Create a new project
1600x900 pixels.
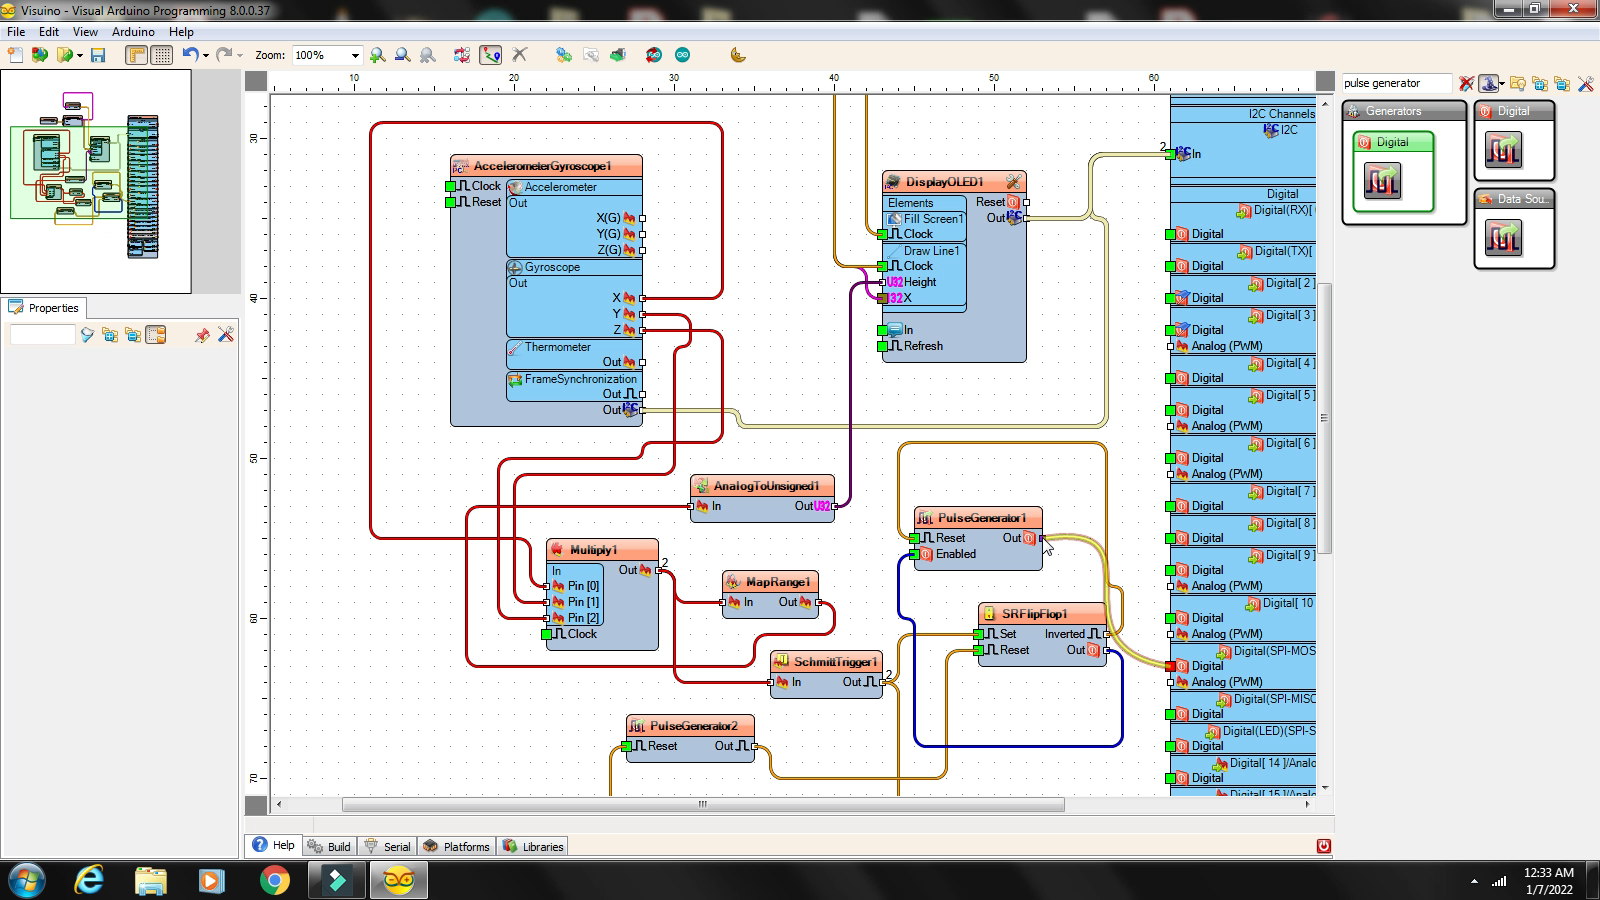click(14, 55)
